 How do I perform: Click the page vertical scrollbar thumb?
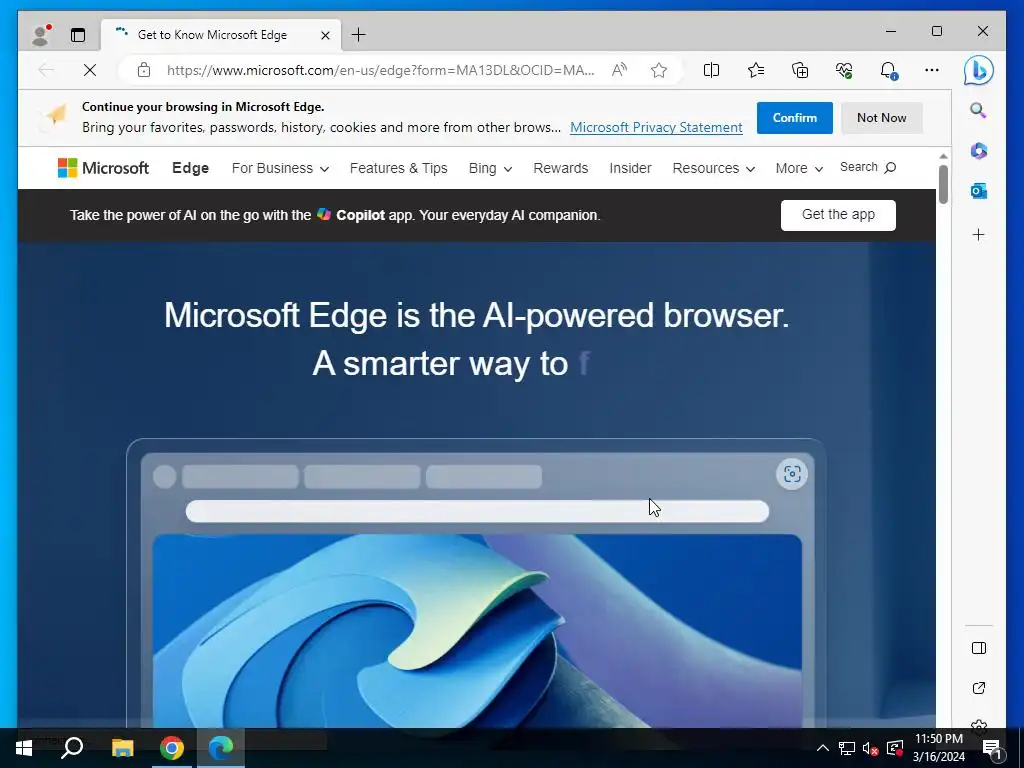(x=943, y=184)
